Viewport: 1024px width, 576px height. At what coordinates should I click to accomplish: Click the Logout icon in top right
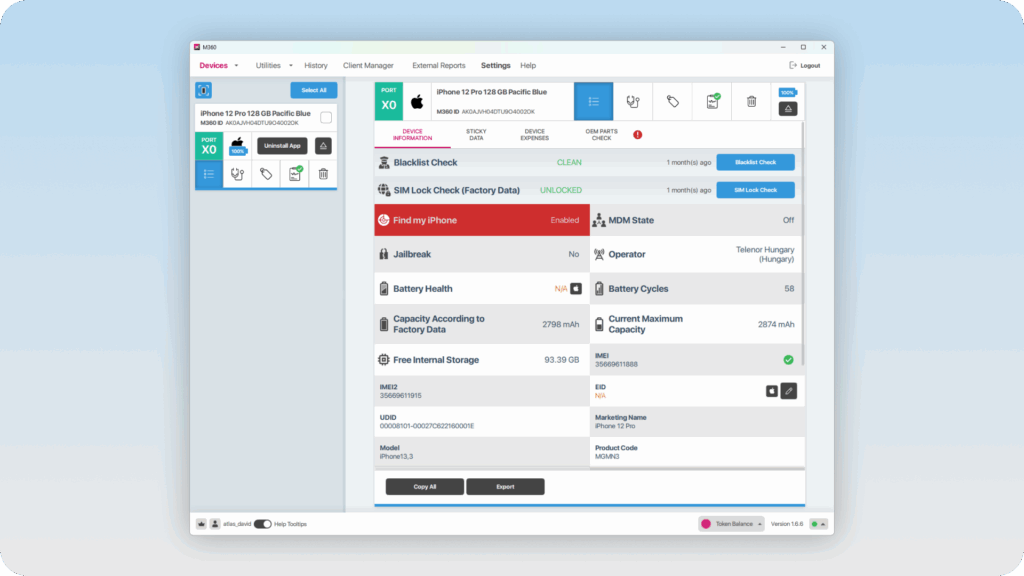tap(793, 65)
